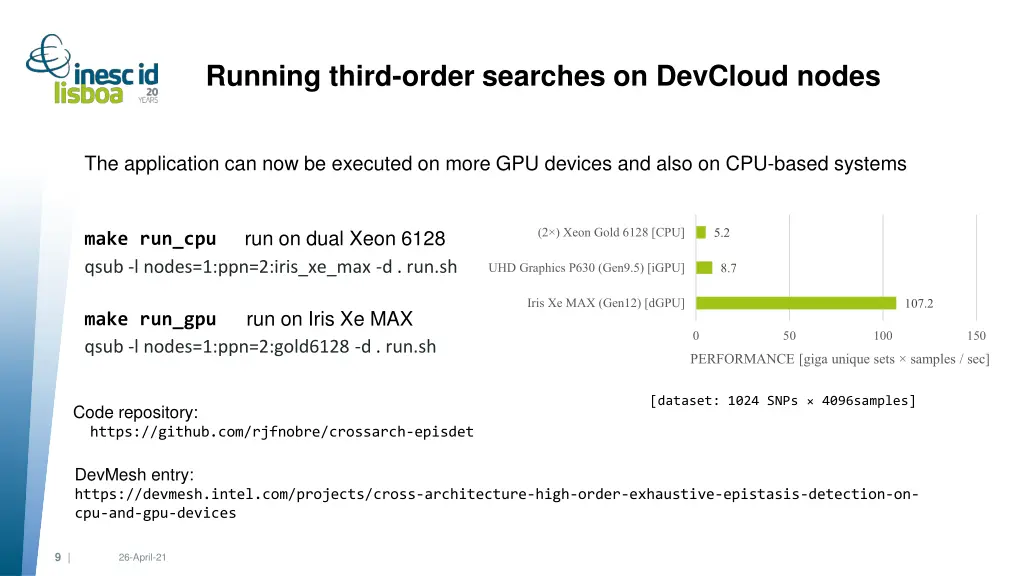Click the axis tick label 50
This screenshot has width=1024, height=576.
[x=790, y=336]
